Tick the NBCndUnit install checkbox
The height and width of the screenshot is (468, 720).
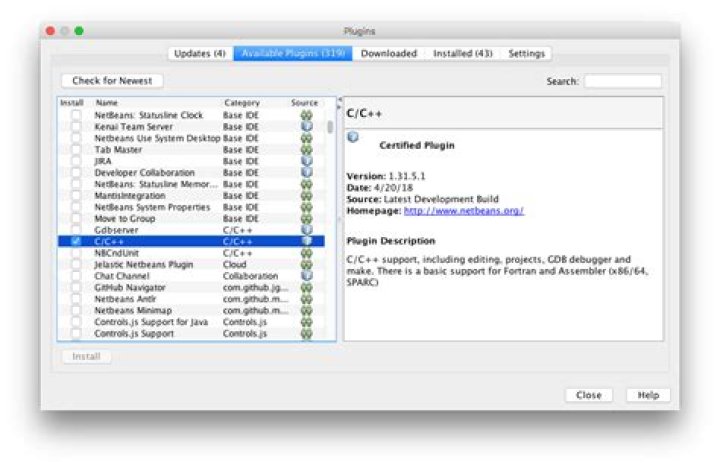[x=76, y=253]
